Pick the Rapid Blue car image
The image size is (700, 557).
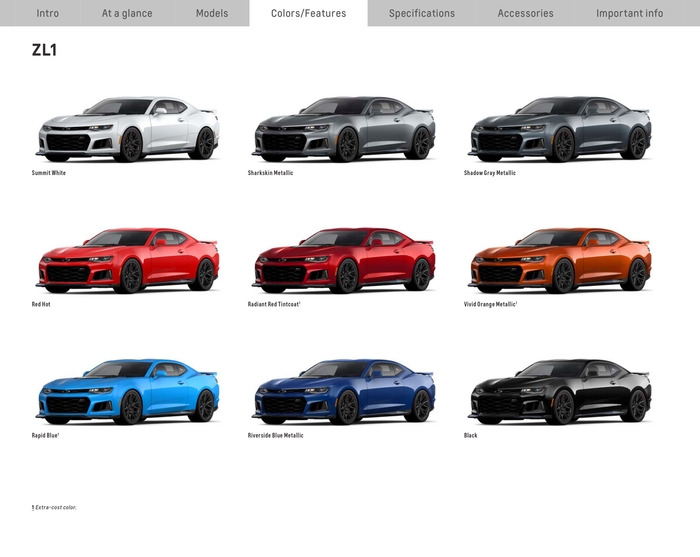pyautogui.click(x=127, y=391)
